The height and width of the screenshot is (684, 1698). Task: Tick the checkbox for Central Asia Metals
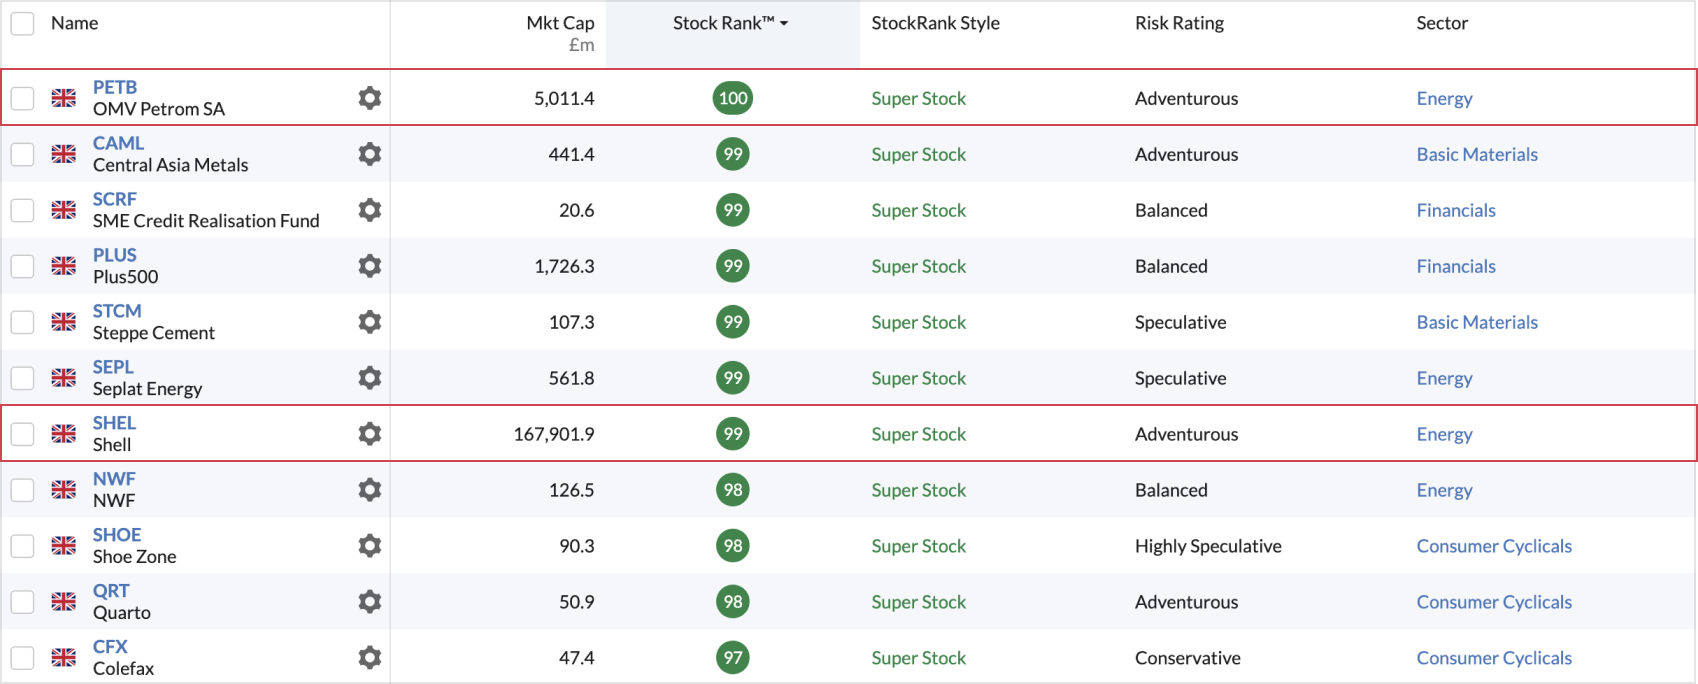pos(22,154)
